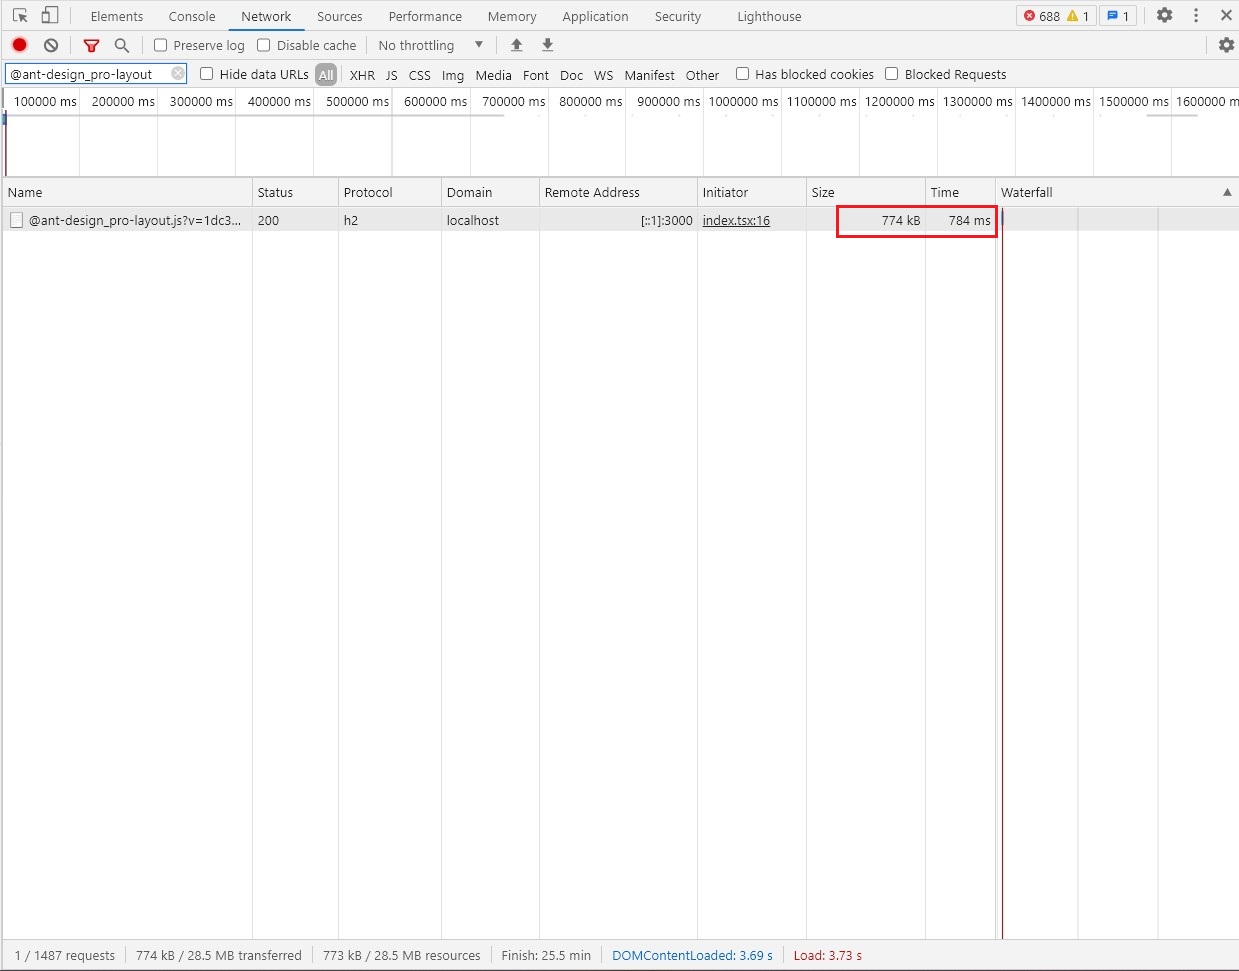
Task: Click the export HAR download icon
Action: pyautogui.click(x=547, y=45)
